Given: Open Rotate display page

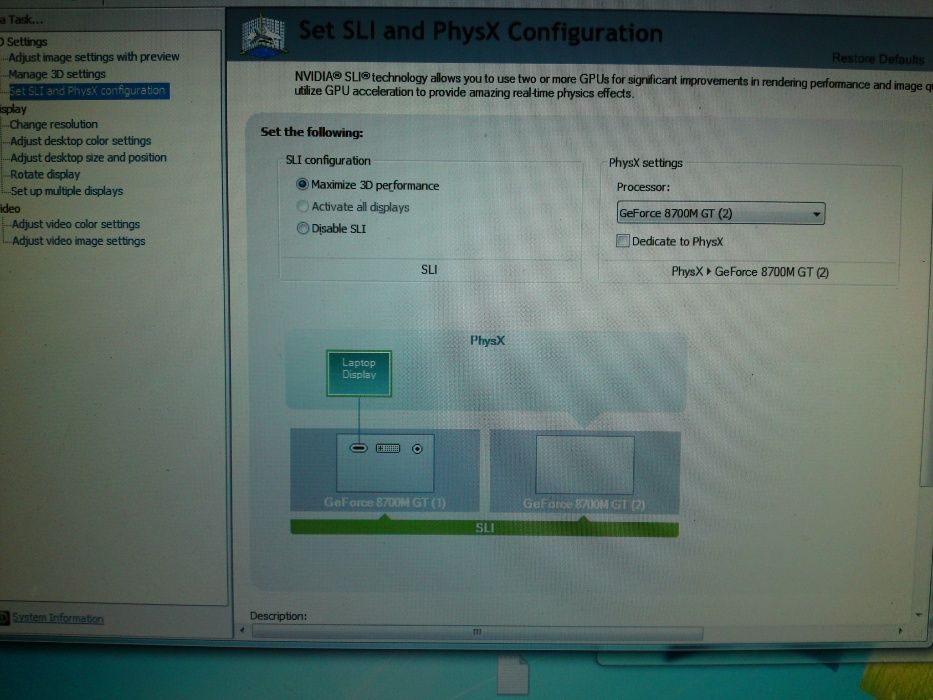Looking at the screenshot, I should (45, 174).
